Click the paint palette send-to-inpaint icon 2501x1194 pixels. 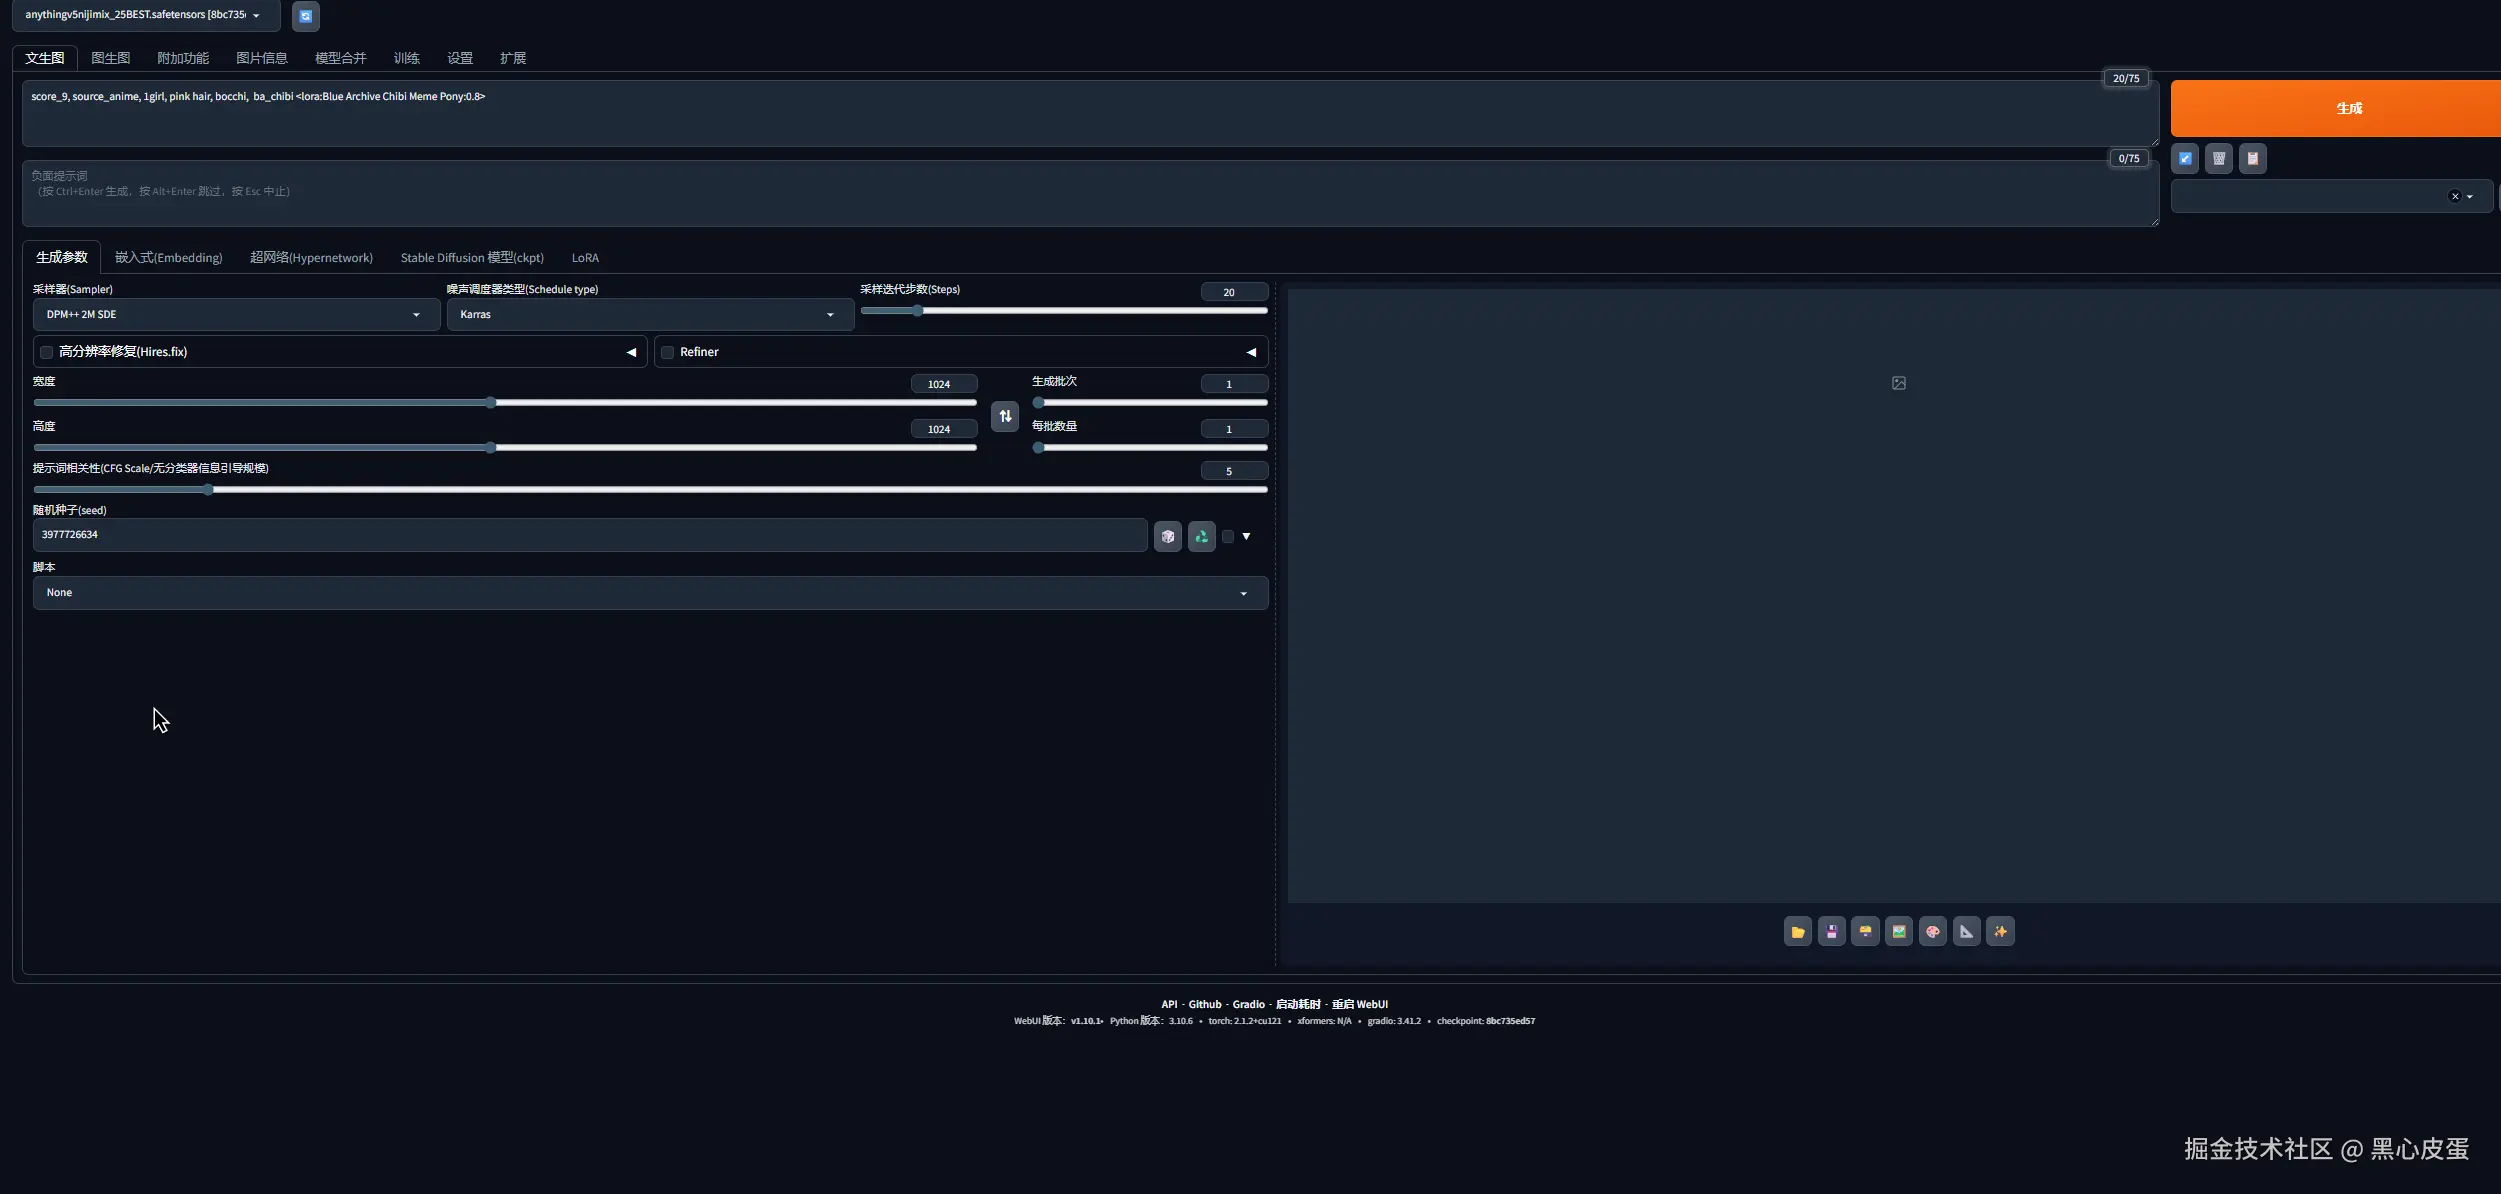coord(1932,931)
